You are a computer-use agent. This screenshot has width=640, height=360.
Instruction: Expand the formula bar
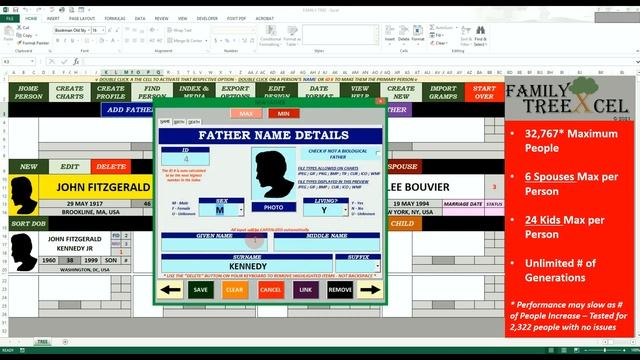(637, 62)
